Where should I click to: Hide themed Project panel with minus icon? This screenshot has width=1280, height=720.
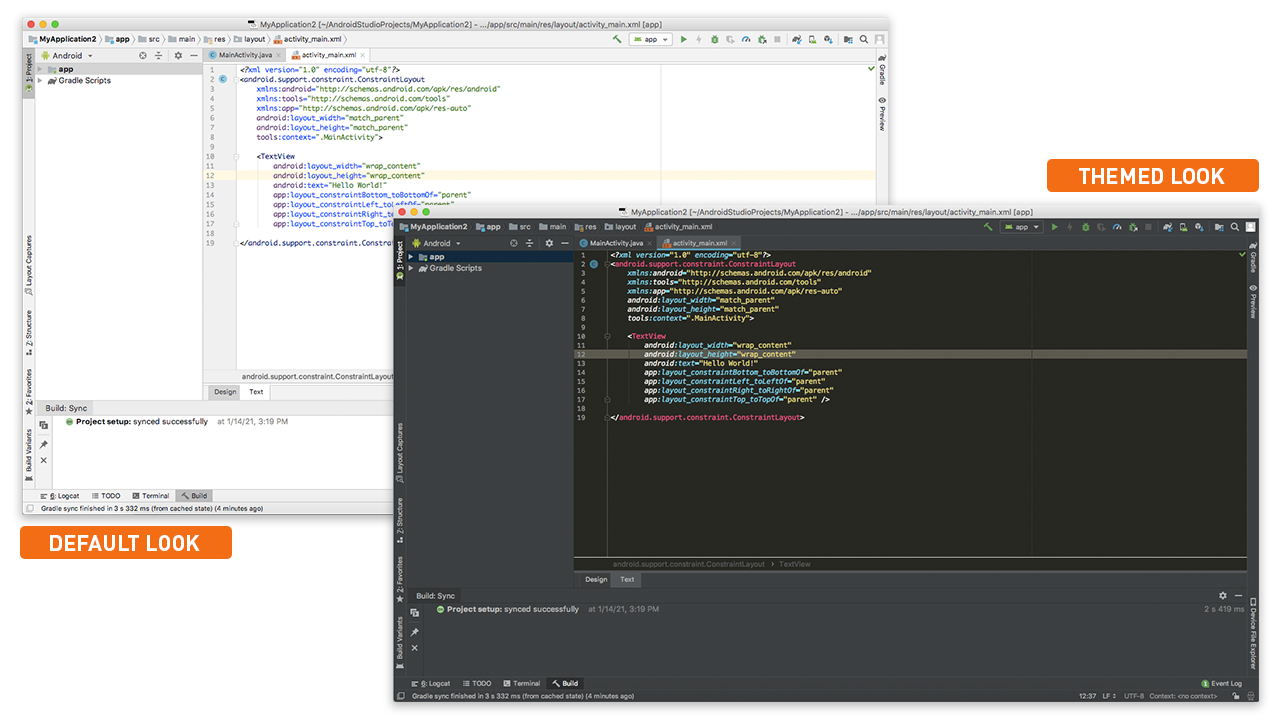pyautogui.click(x=564, y=243)
